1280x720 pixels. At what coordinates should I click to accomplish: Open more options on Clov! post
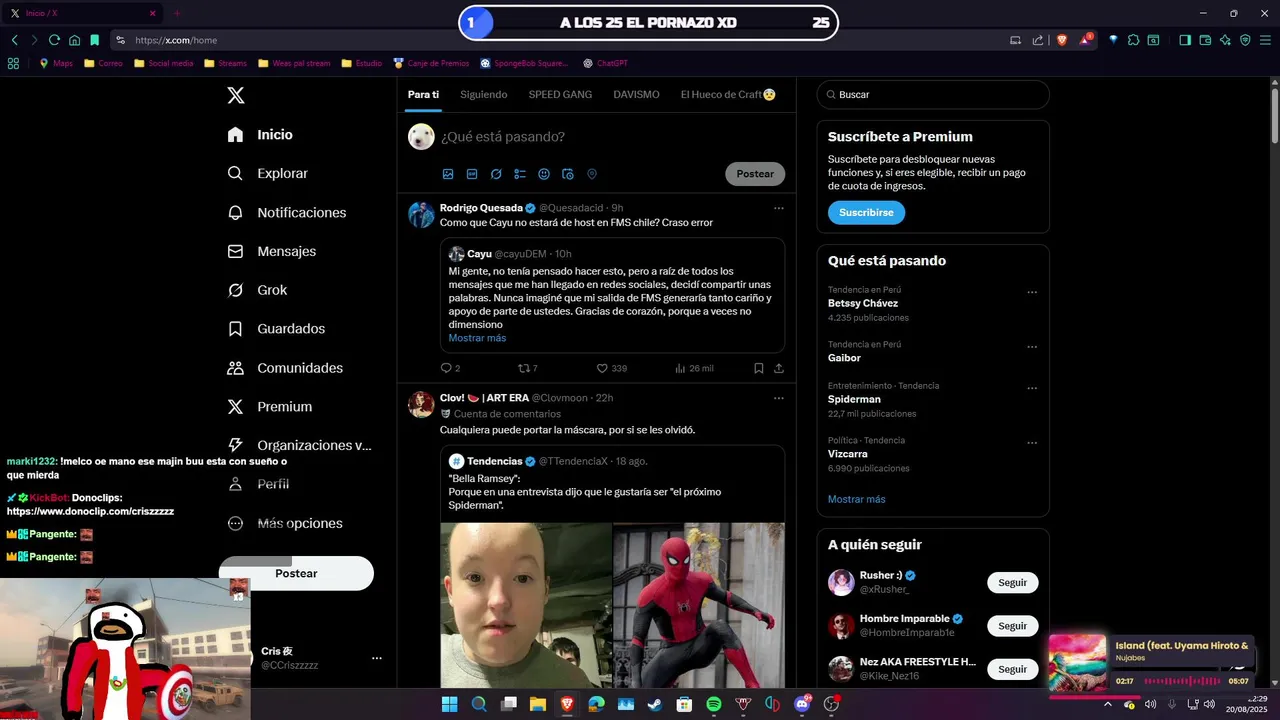coord(779,398)
